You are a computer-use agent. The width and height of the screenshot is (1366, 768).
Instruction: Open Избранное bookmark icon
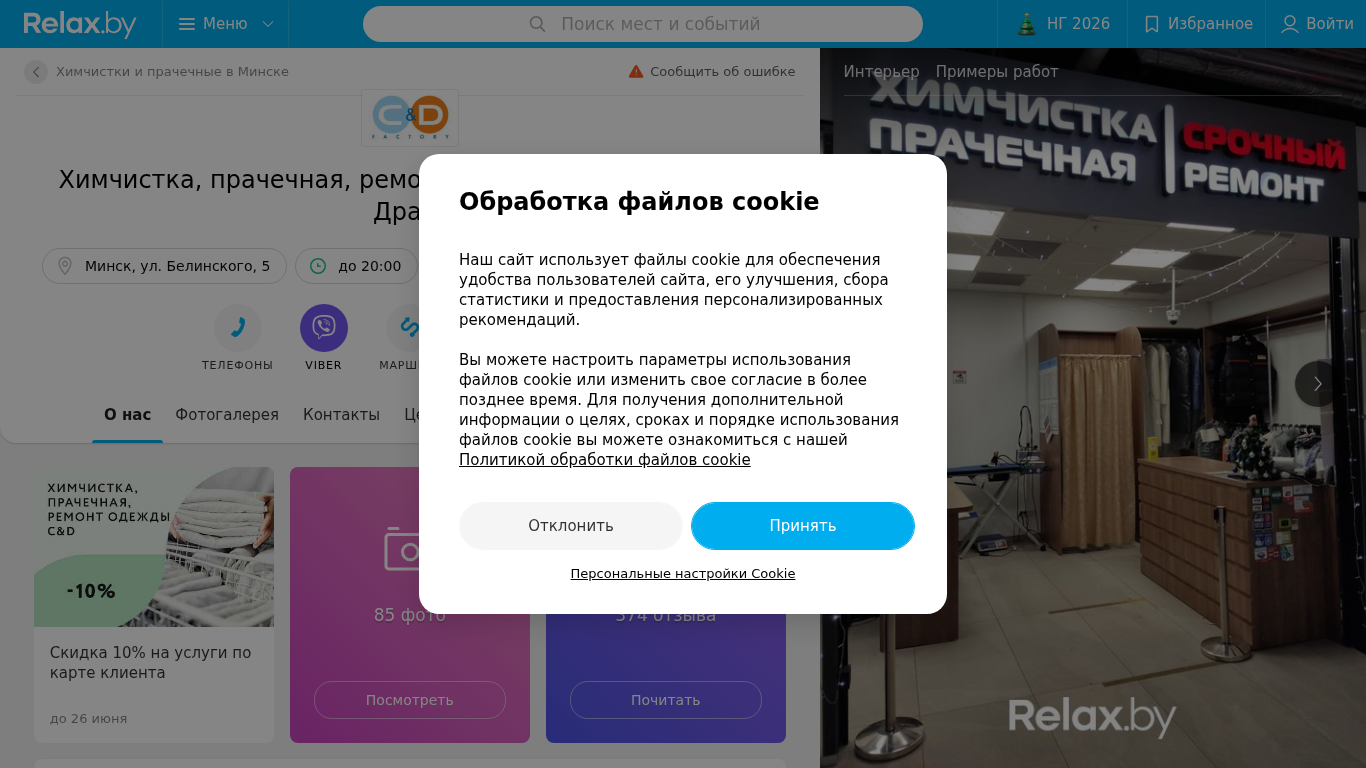pos(1152,24)
